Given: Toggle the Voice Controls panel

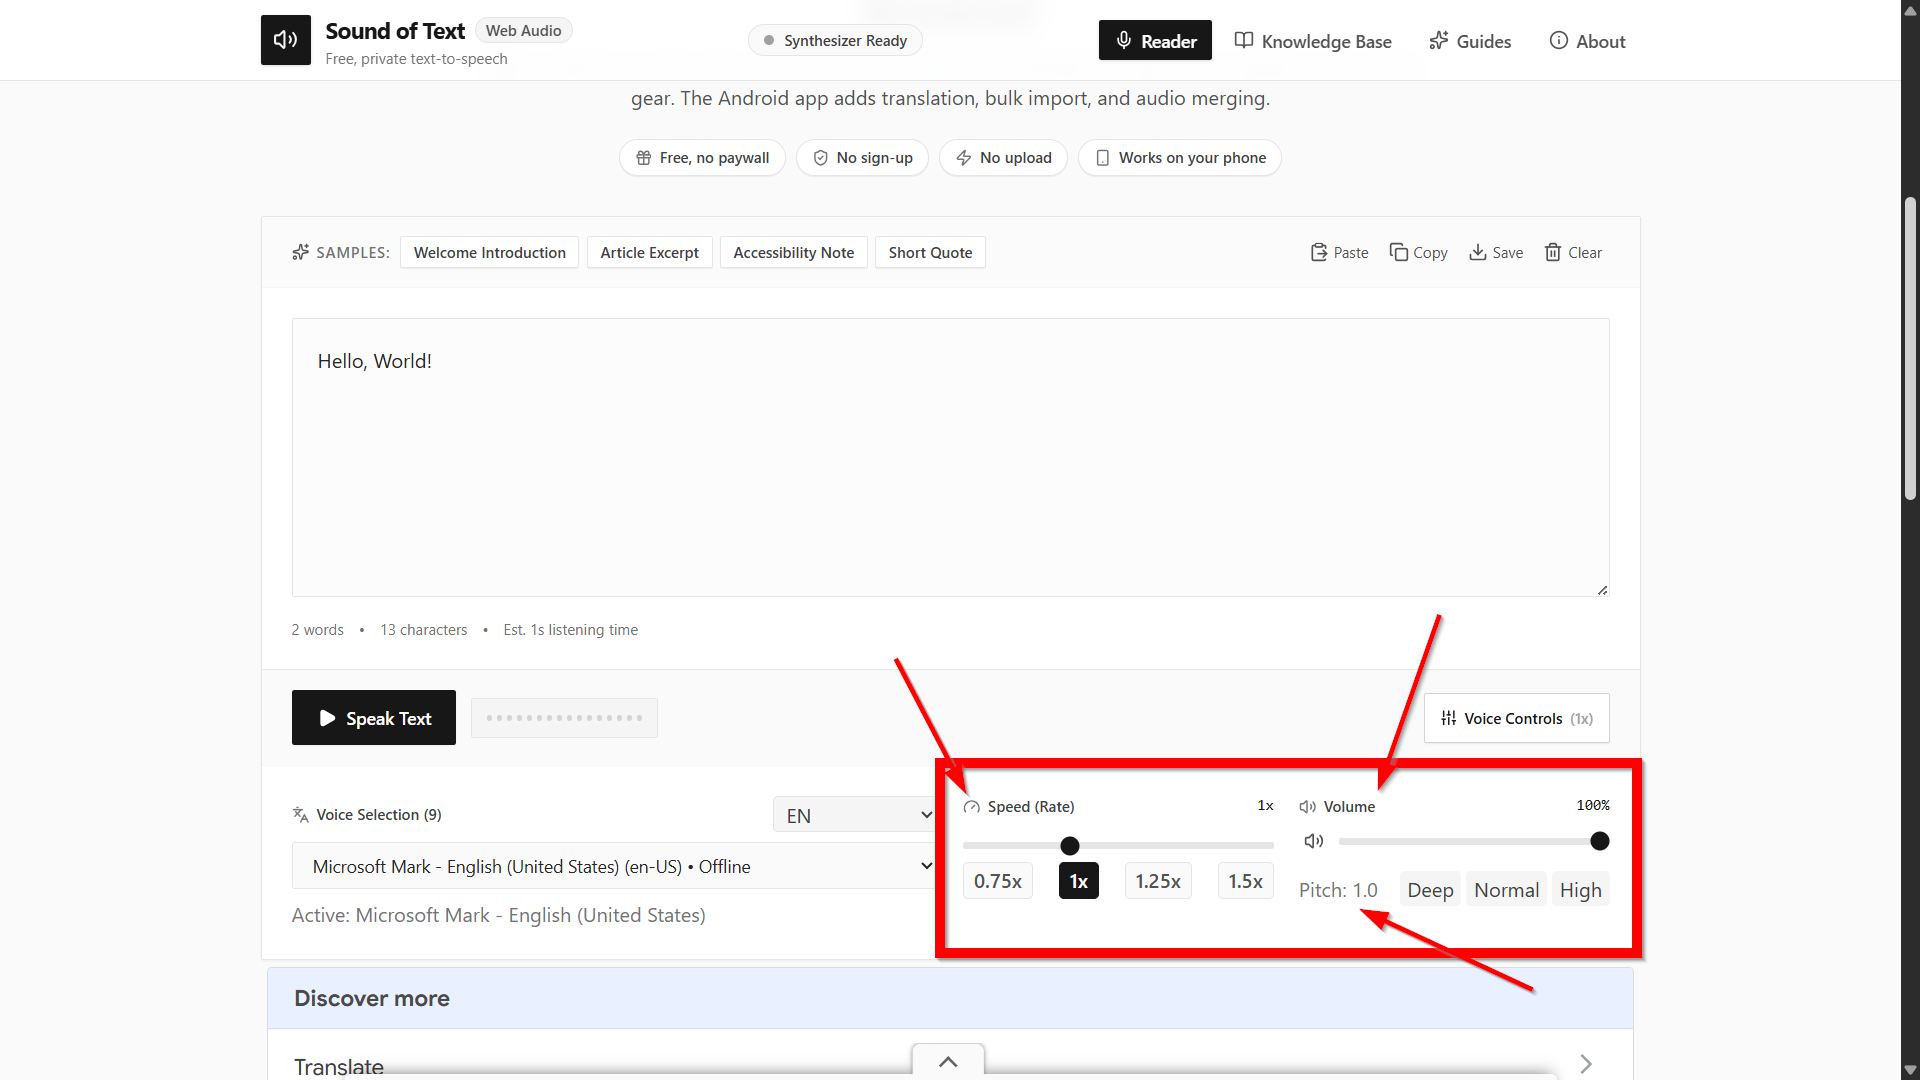Looking at the screenshot, I should tap(1516, 718).
